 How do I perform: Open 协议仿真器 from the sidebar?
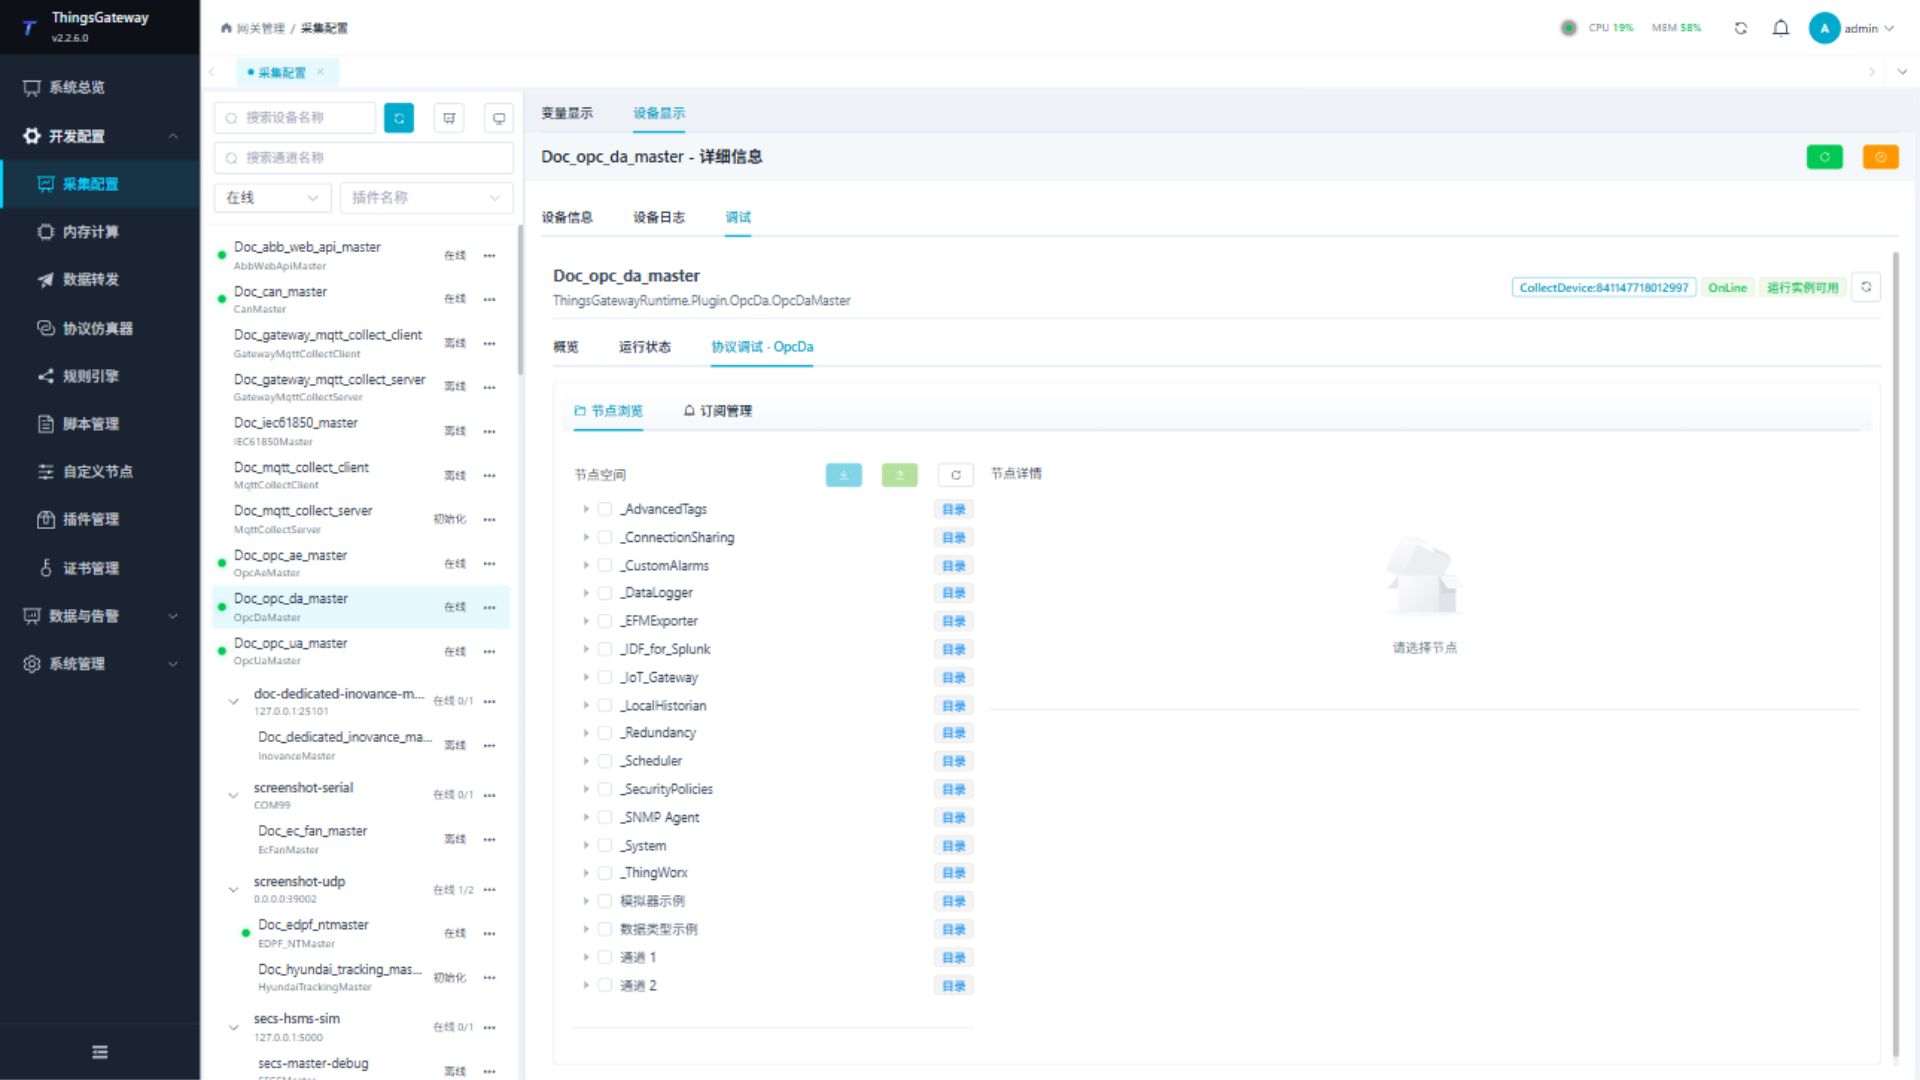point(100,328)
